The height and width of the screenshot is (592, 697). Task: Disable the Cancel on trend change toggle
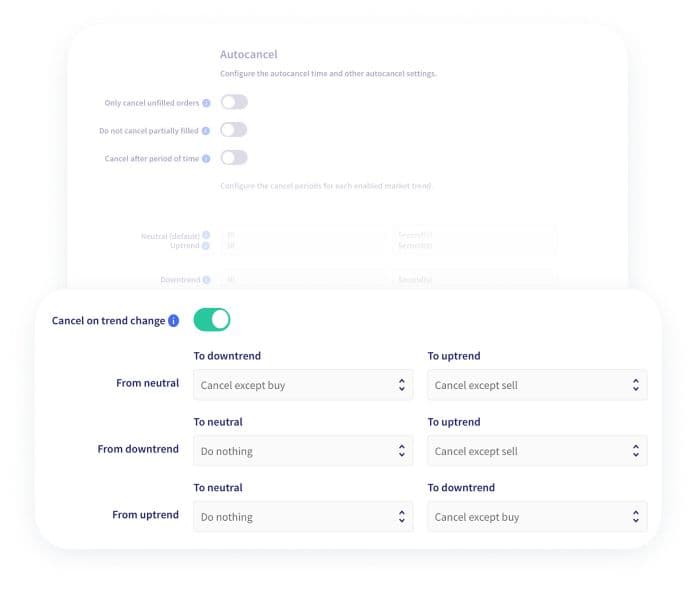tap(212, 320)
